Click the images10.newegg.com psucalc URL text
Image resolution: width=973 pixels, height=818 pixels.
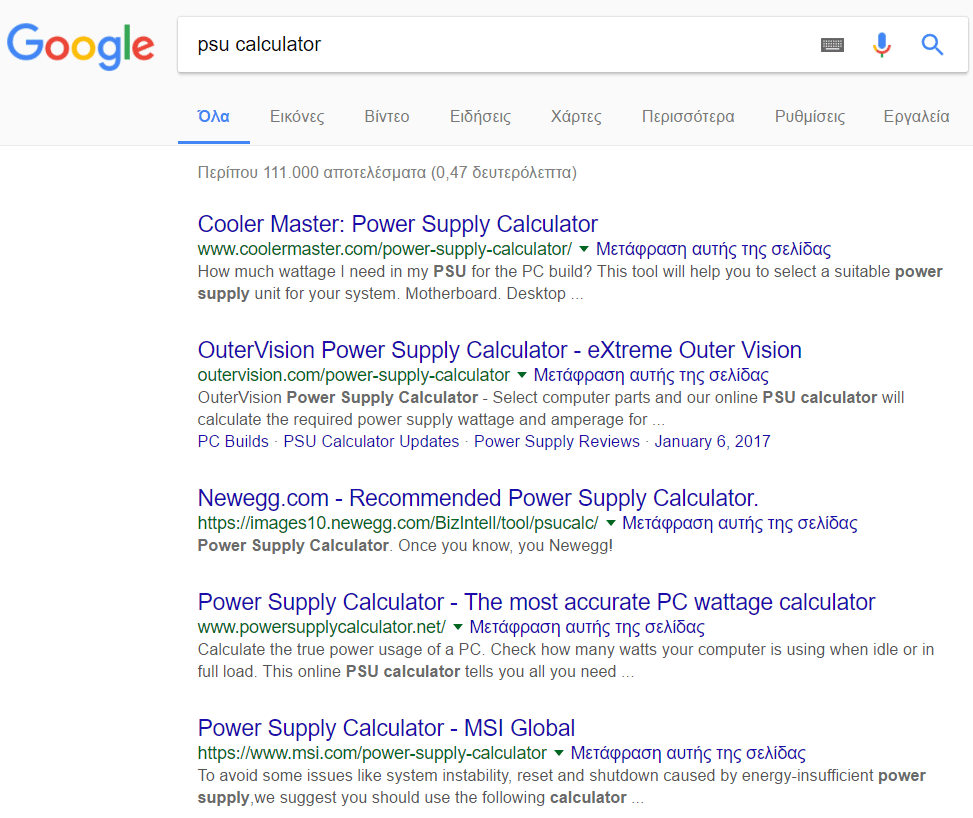(x=398, y=523)
